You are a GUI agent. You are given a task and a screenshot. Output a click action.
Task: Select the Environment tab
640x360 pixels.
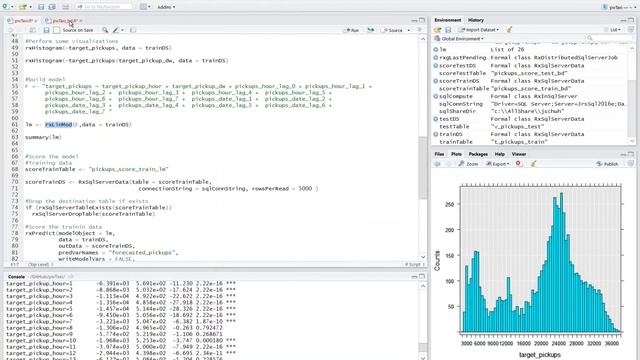(447, 20)
